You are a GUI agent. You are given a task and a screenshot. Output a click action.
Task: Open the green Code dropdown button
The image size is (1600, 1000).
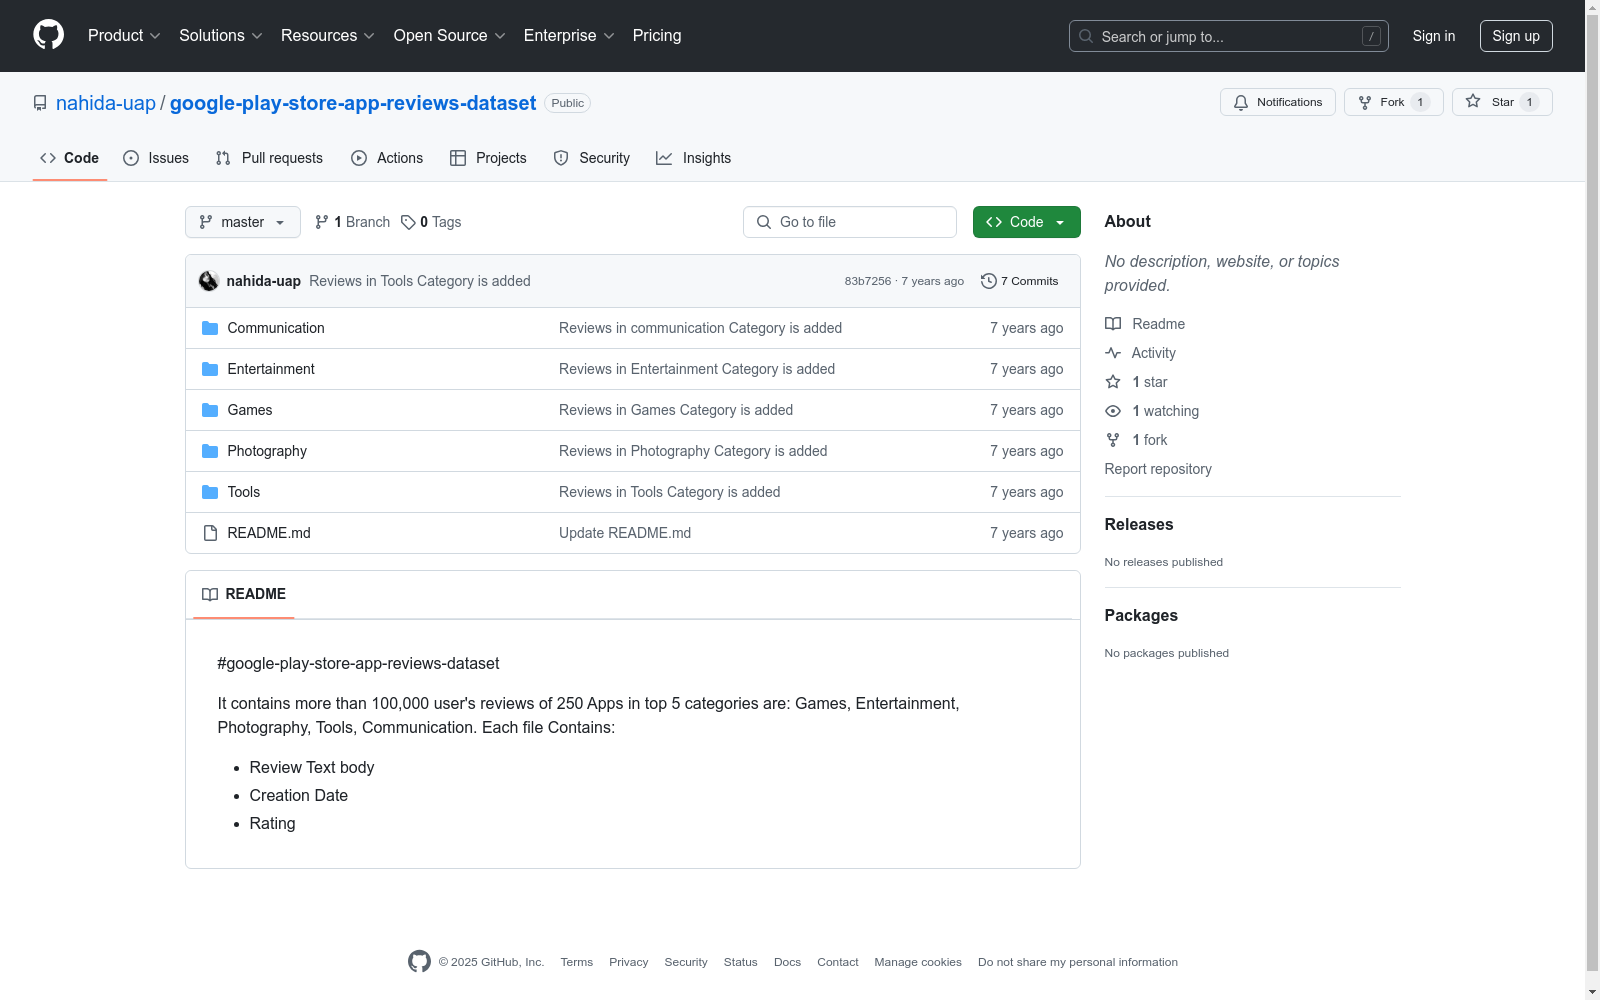[1027, 222]
